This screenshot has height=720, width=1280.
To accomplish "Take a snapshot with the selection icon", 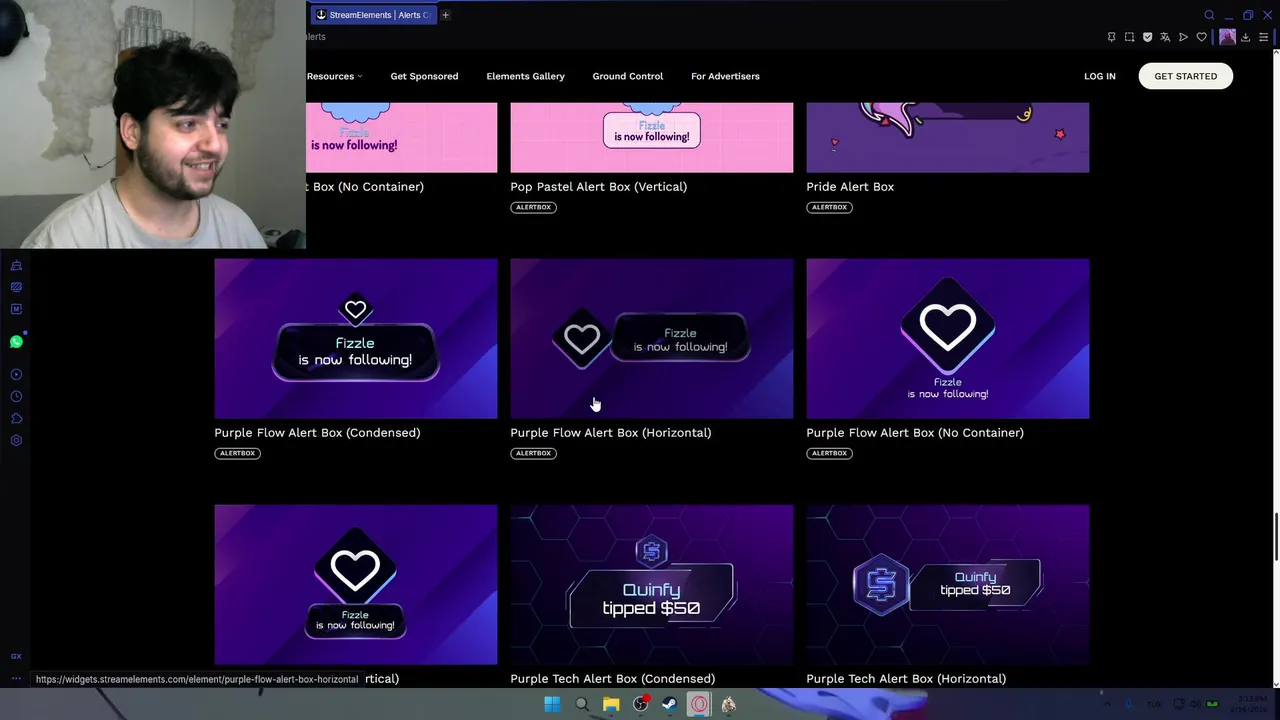I will pos(1129,37).
